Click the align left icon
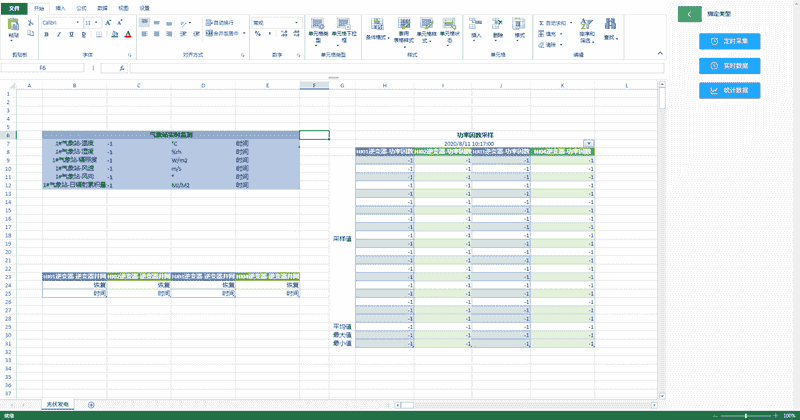The width and height of the screenshot is (800, 420). point(144,34)
